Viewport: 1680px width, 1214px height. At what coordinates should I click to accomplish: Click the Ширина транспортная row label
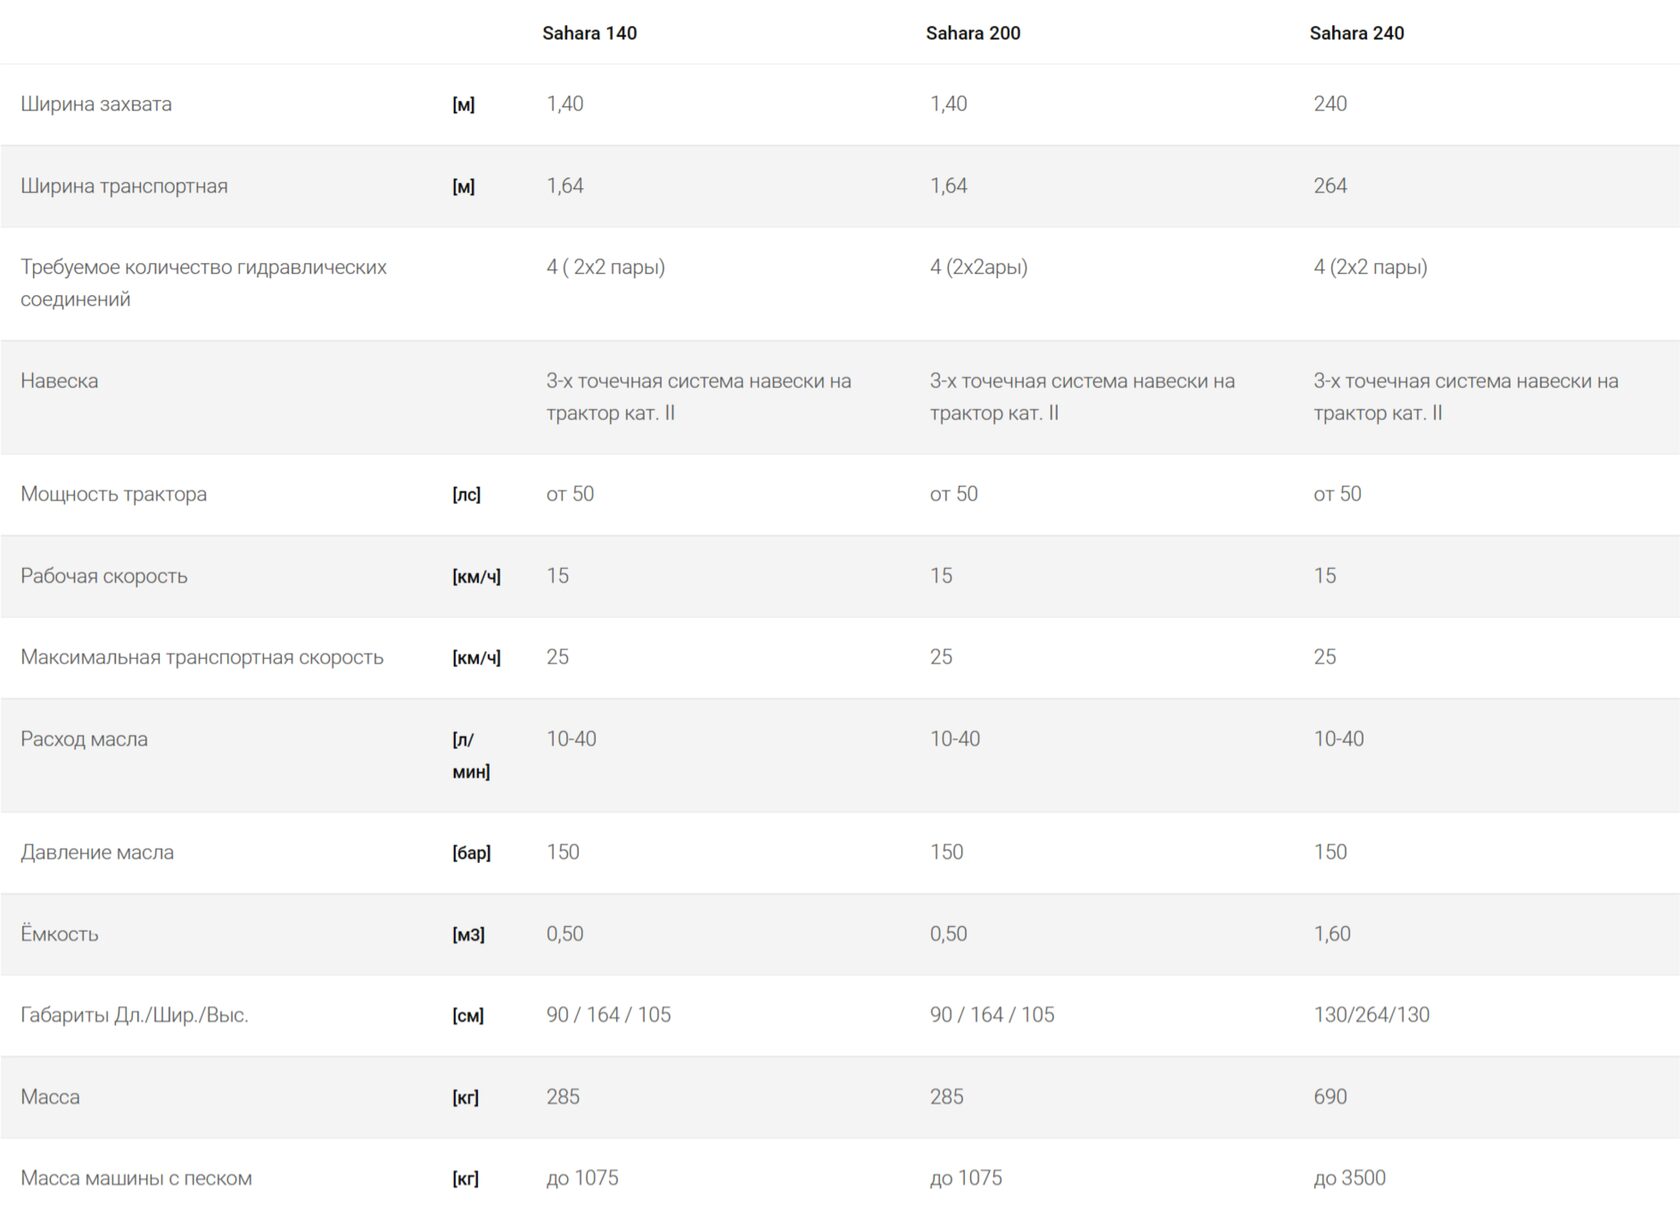[124, 186]
